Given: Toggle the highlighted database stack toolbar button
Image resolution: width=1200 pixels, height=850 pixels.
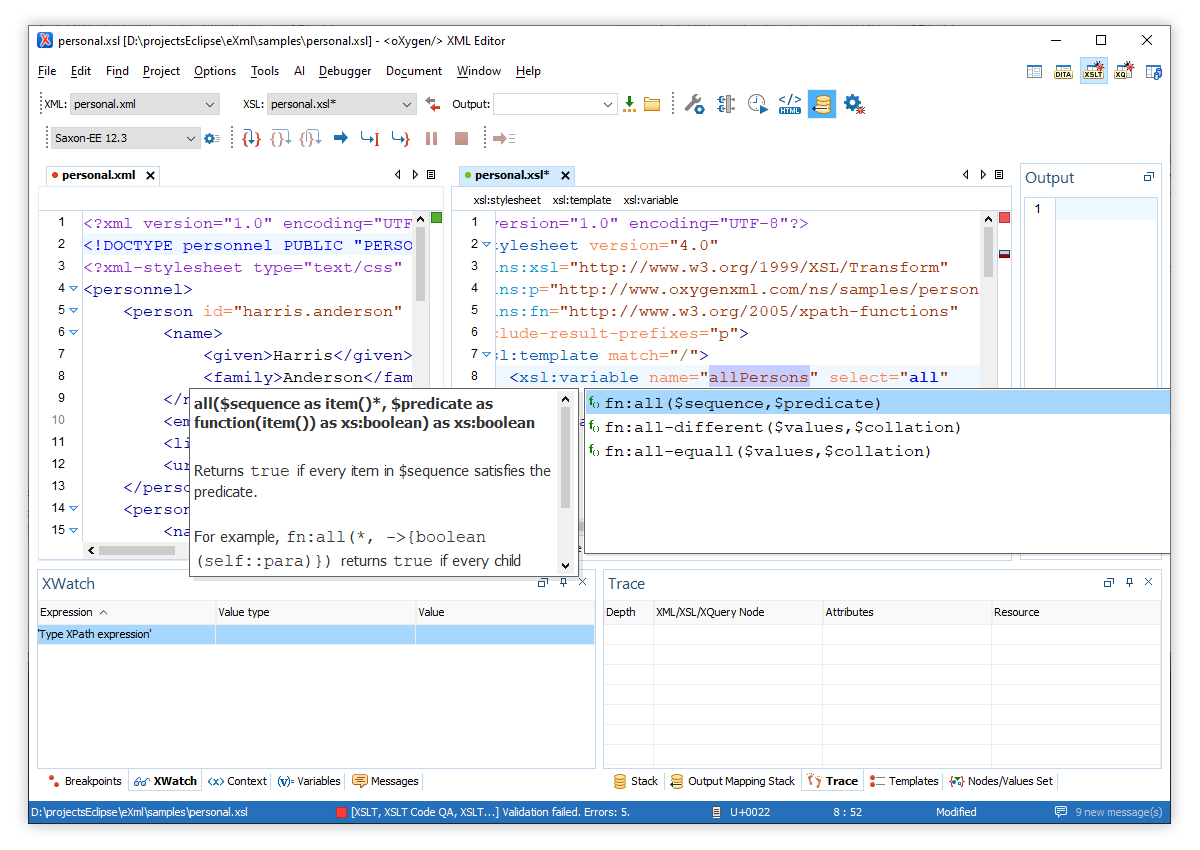Looking at the screenshot, I should [822, 104].
